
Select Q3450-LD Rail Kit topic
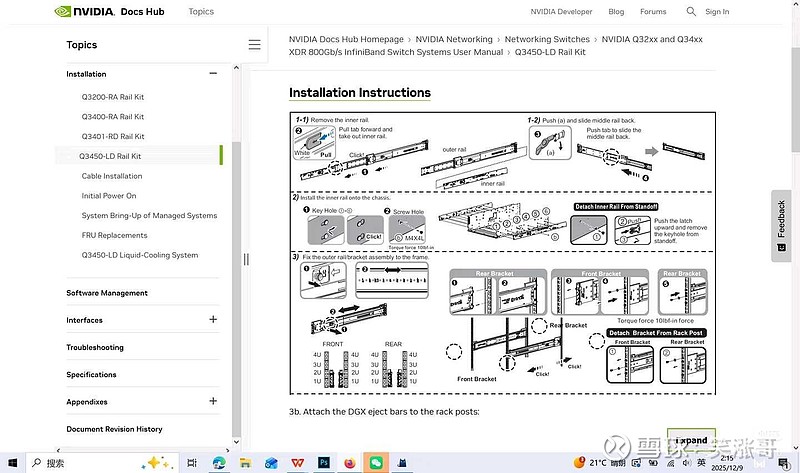110,156
